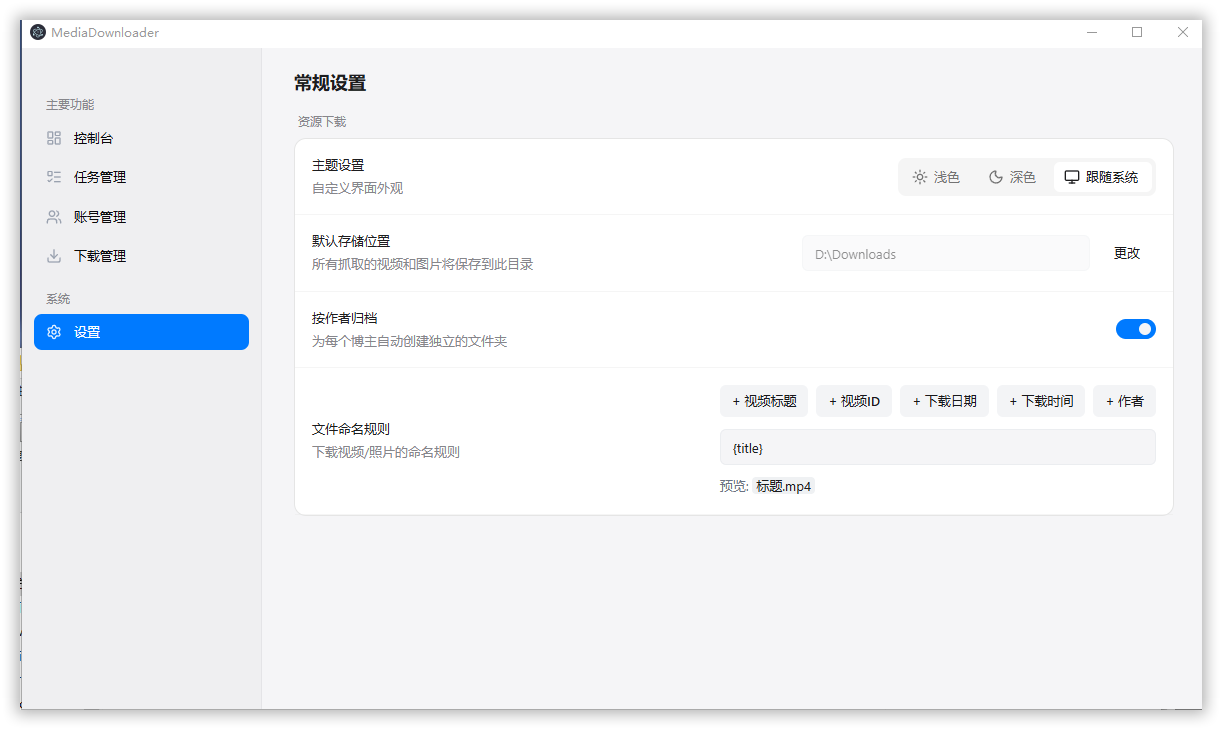Click the {title} naming rule text field

click(x=937, y=448)
